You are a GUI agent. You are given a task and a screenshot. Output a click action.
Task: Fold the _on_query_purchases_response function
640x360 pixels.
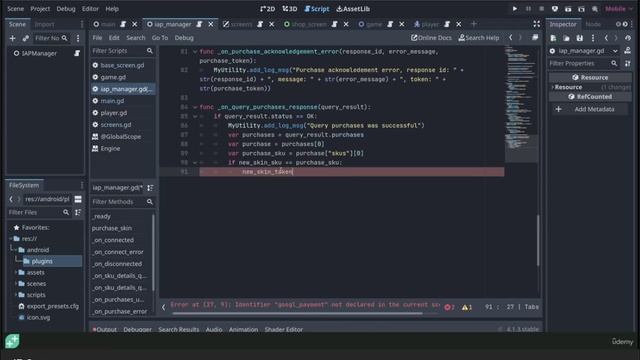coord(195,107)
